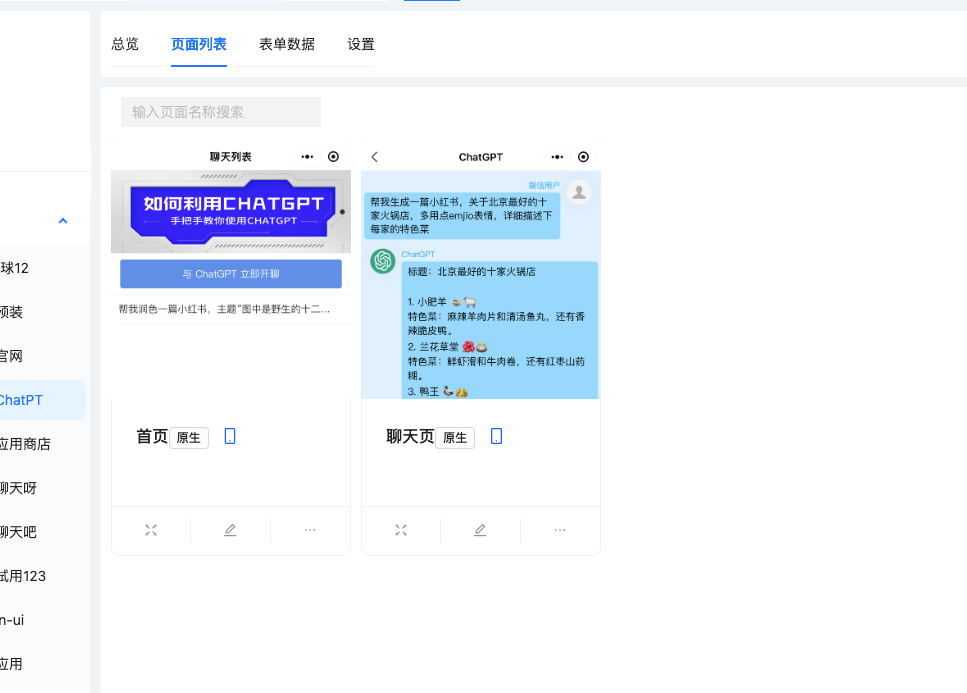Click the target circle icon in ChatGPT header
Image resolution: width=967 pixels, height=693 pixels.
(x=583, y=157)
